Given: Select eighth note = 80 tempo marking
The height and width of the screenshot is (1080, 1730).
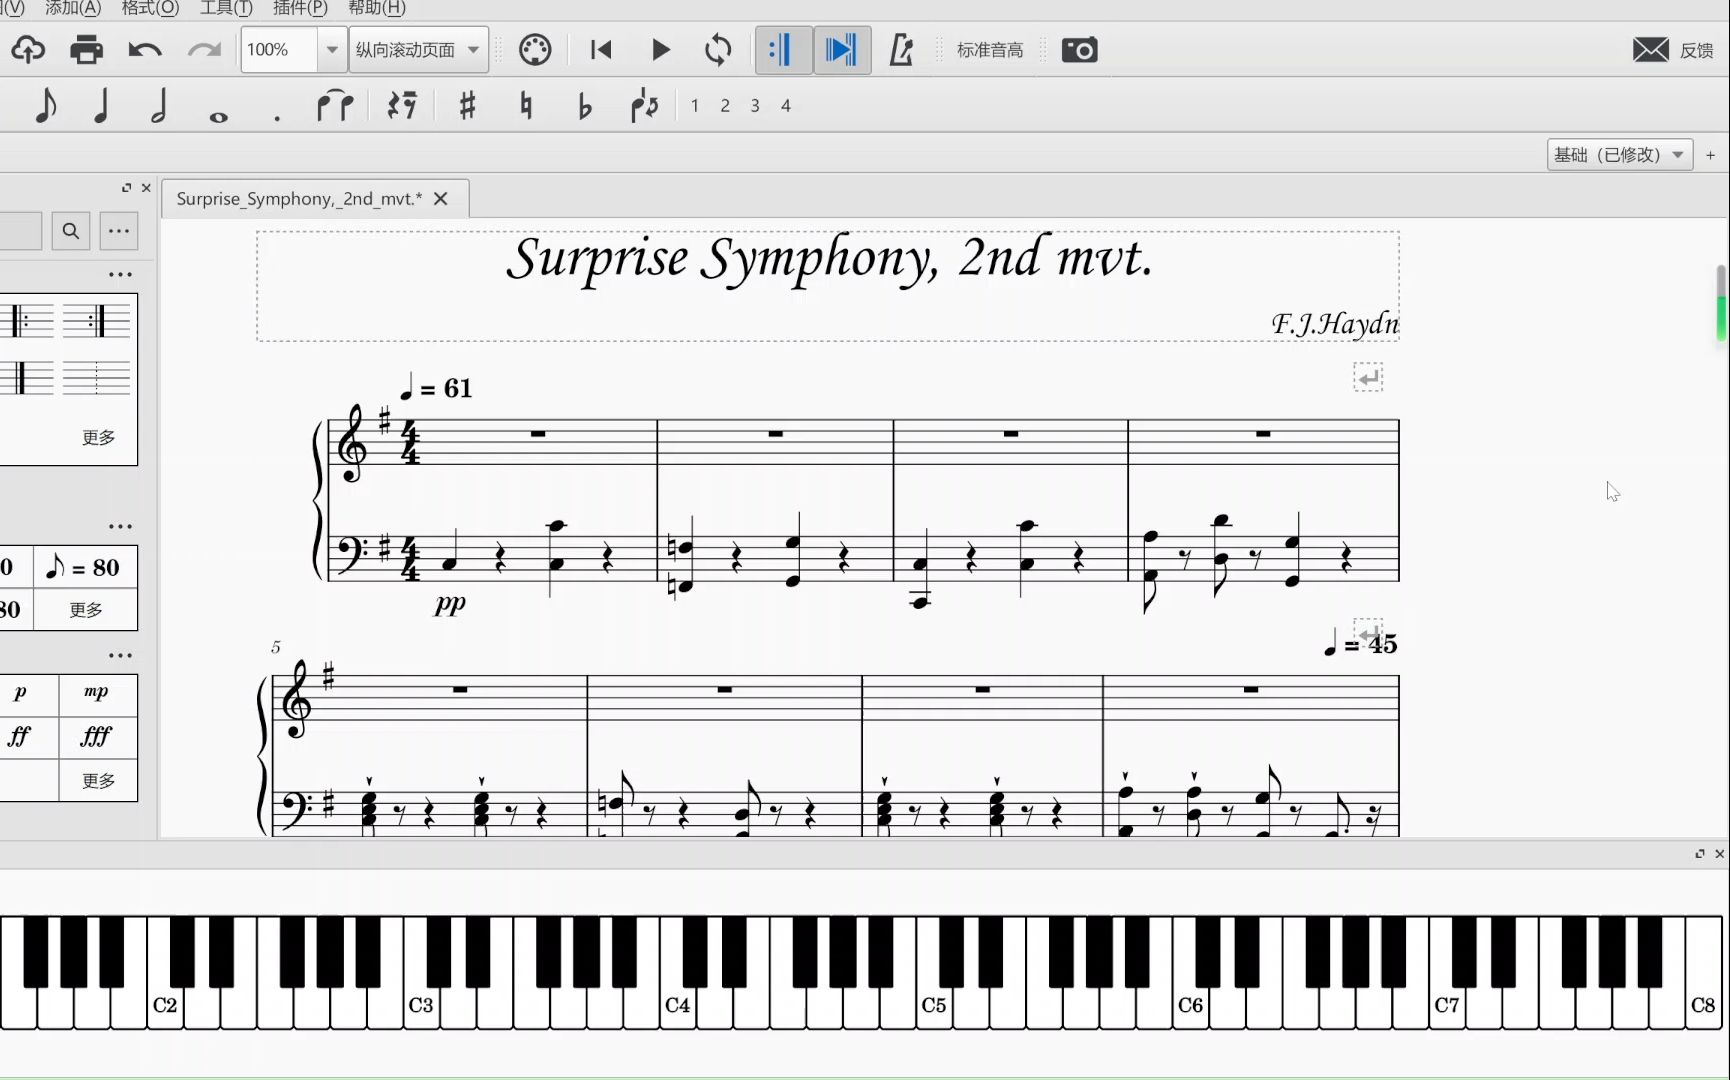Looking at the screenshot, I should 84,567.
